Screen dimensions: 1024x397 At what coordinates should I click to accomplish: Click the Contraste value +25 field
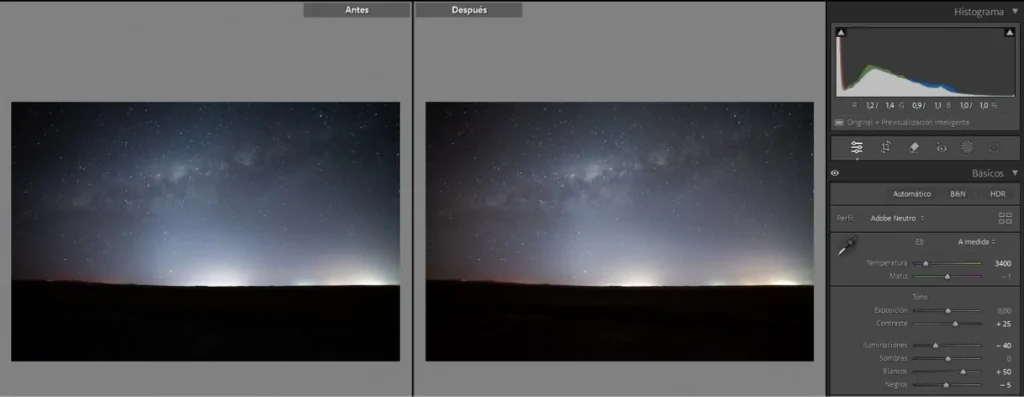pyautogui.click(x=1004, y=324)
